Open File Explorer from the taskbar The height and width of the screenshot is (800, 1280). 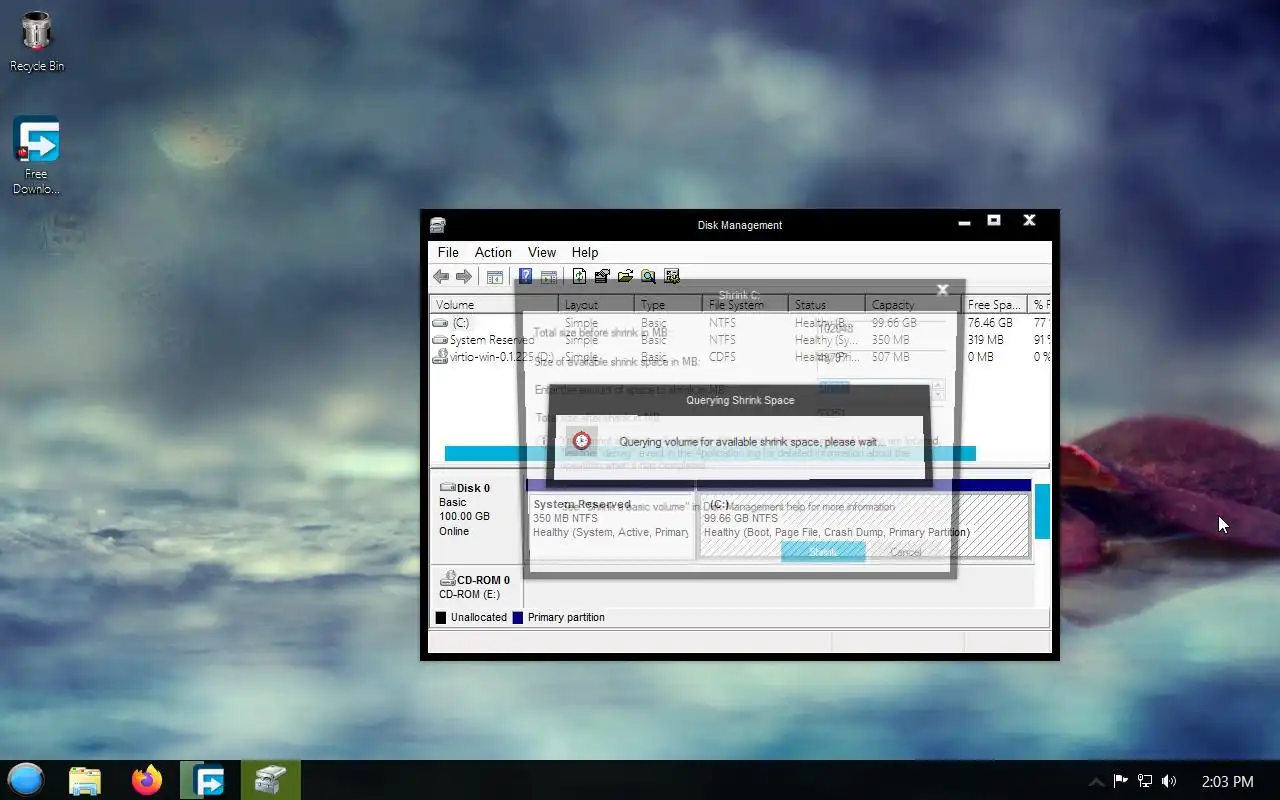click(85, 780)
